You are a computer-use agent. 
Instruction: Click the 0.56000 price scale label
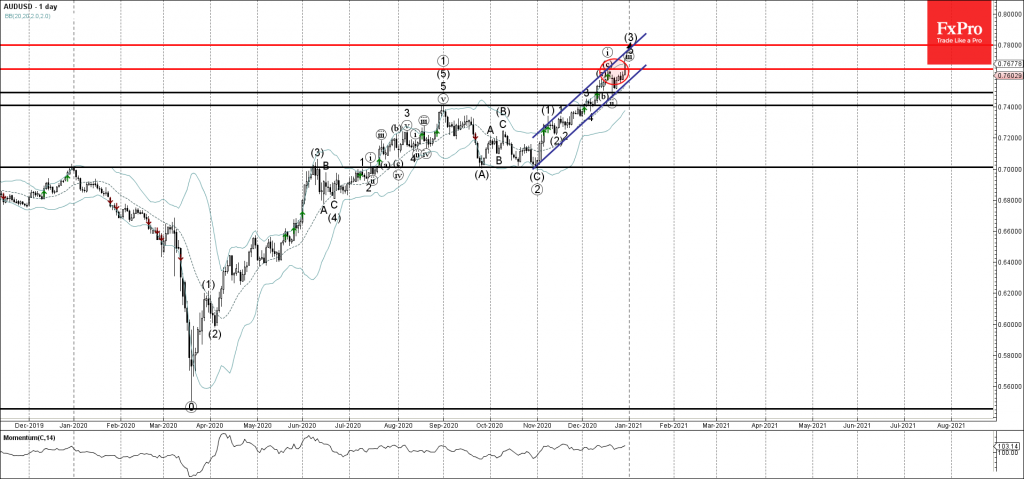pyautogui.click(x=1007, y=386)
